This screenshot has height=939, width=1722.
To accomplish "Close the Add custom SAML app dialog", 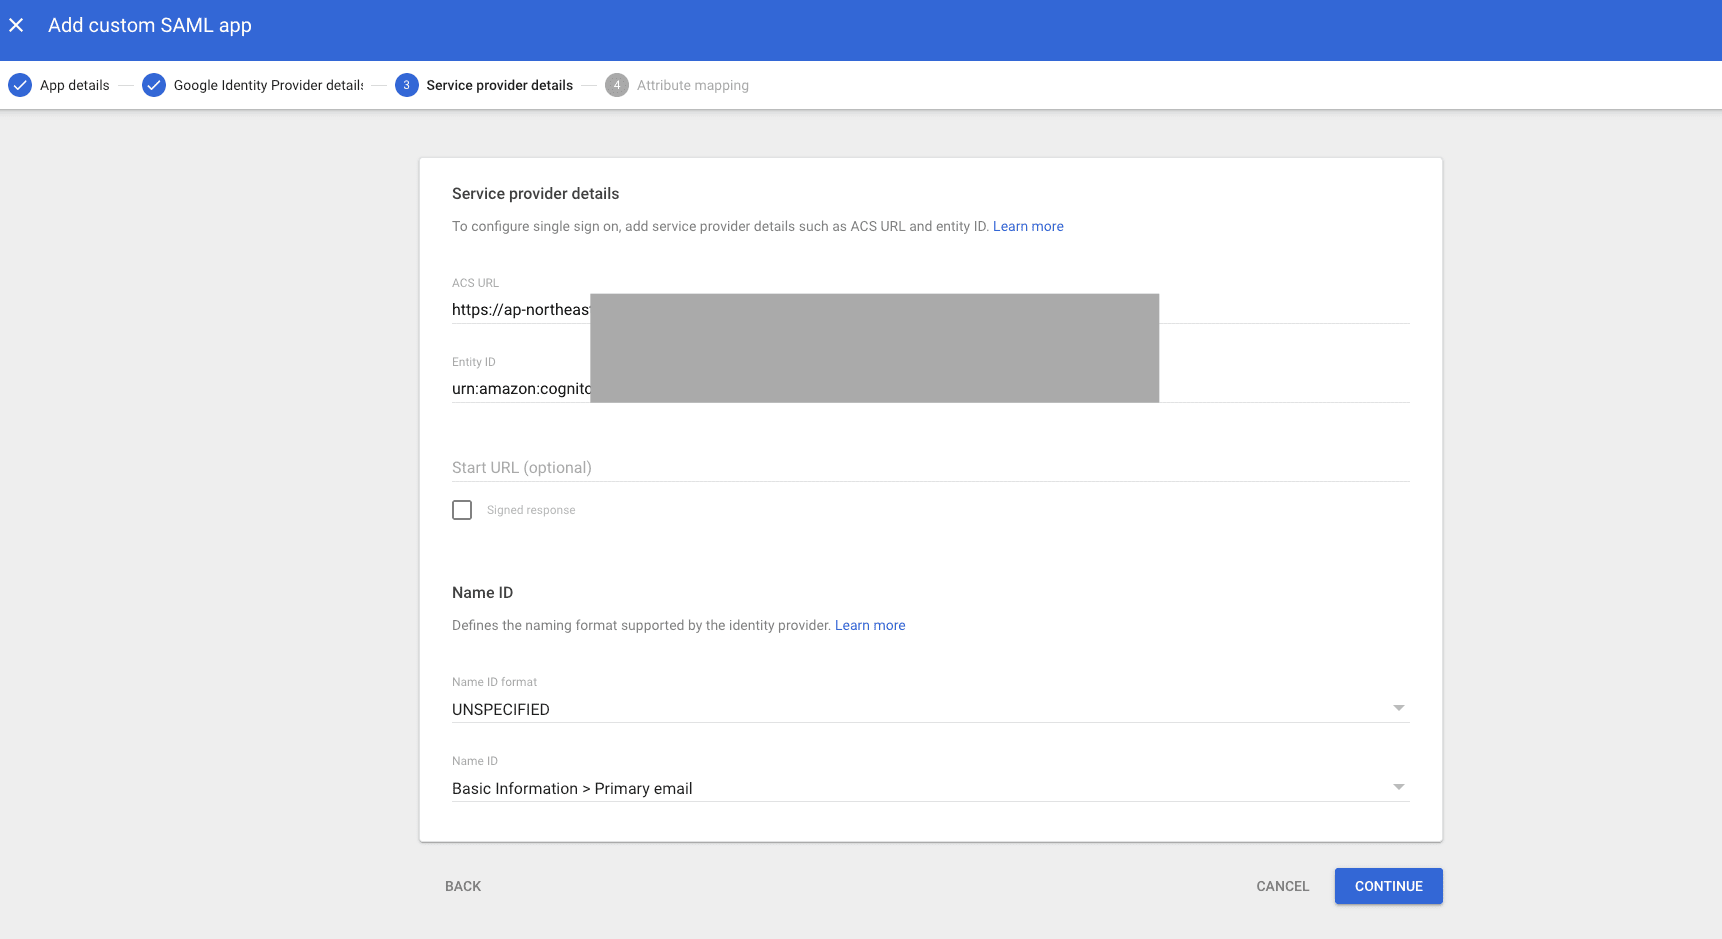I will 16,25.
